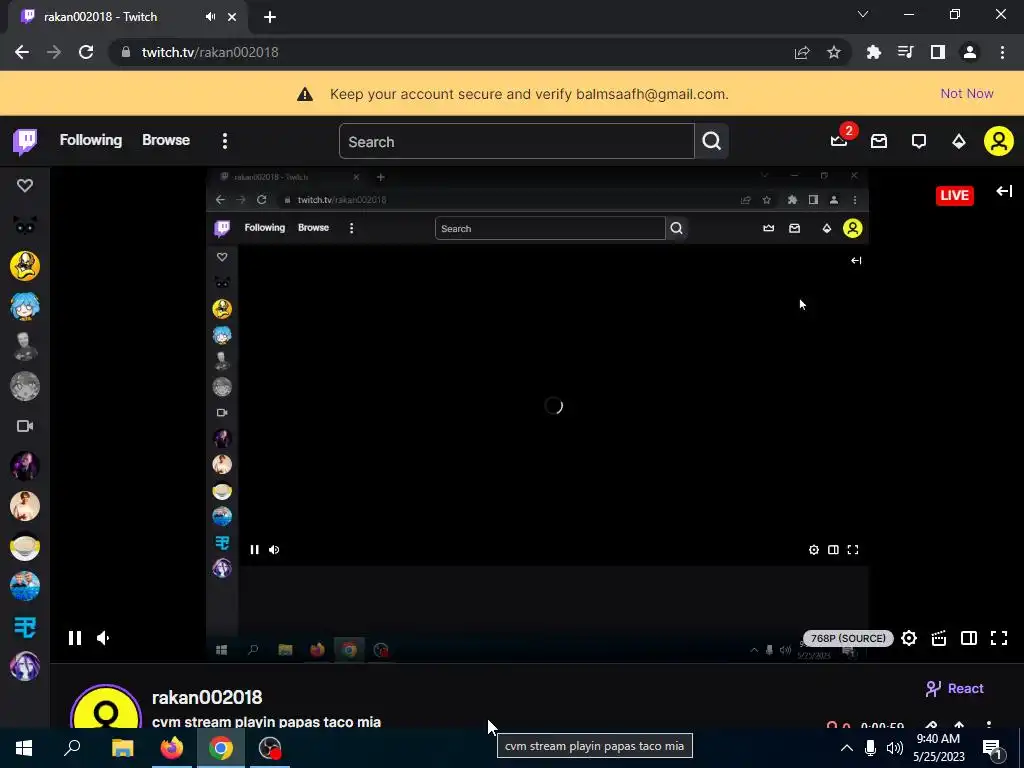Viewport: 1024px width, 768px height.
Task: Switch to Firefox in the taskbar
Action: (x=172, y=748)
